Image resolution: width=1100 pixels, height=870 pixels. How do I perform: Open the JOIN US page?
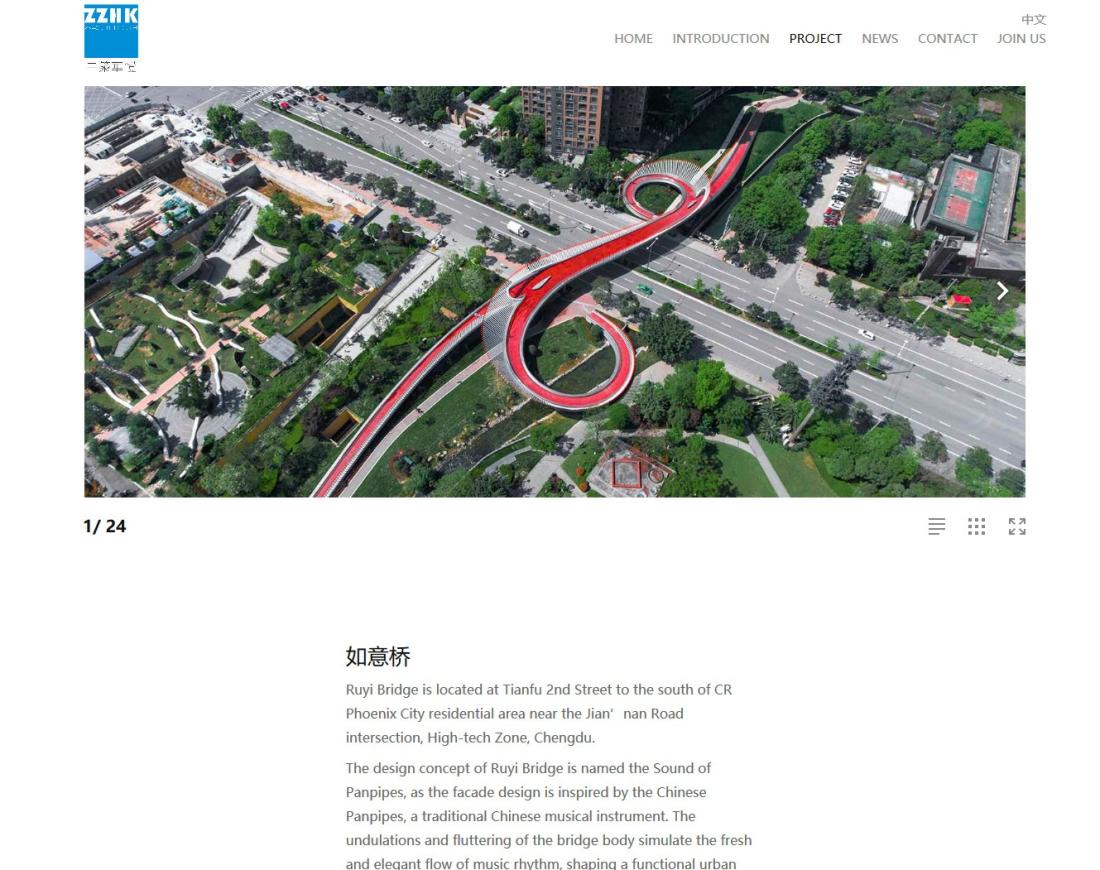(1021, 39)
